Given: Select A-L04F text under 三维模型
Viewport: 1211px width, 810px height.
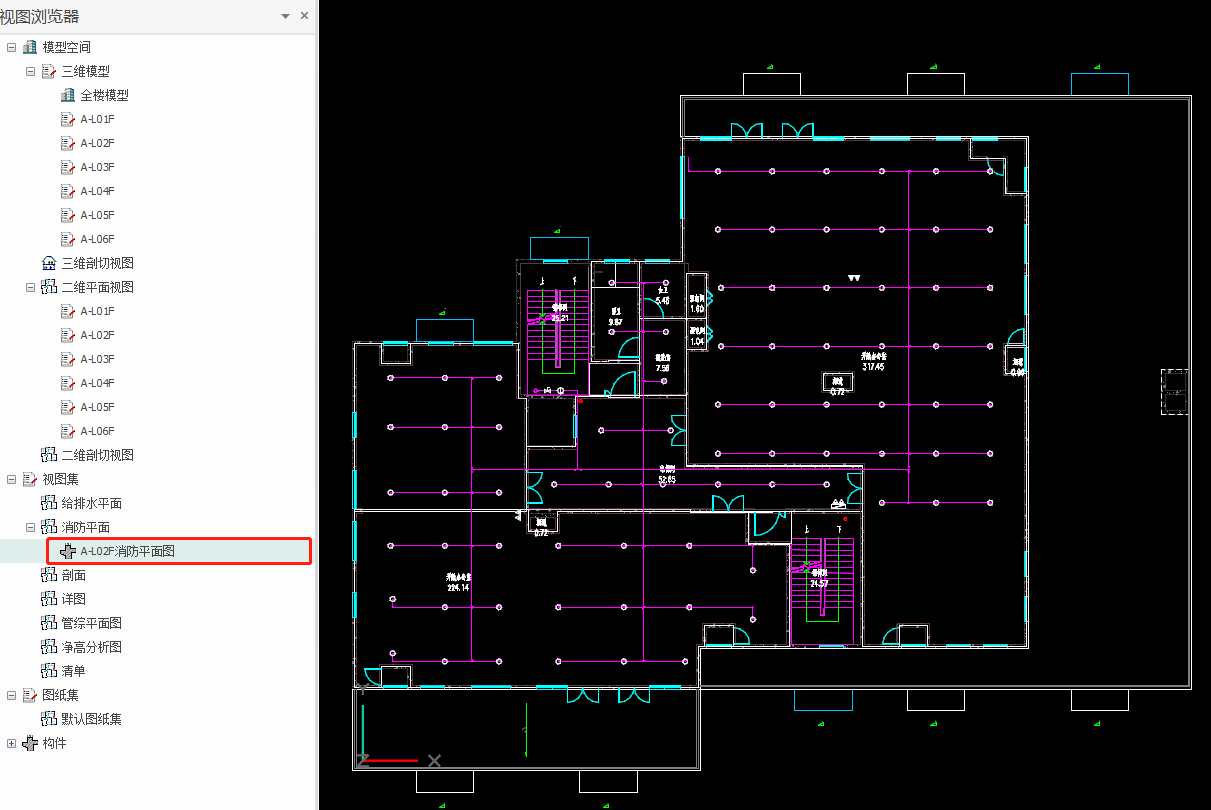Looking at the screenshot, I should click(x=98, y=191).
